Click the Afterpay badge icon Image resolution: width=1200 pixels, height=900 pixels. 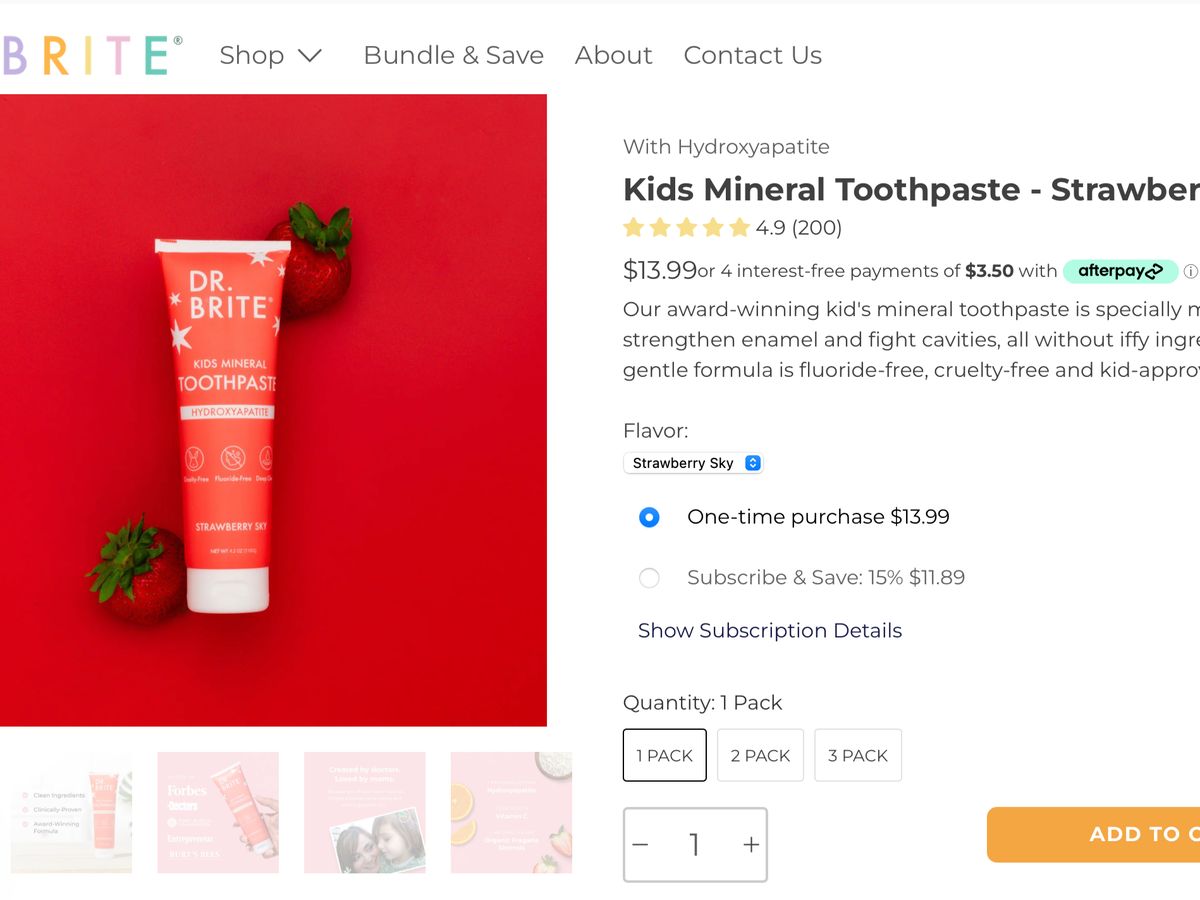tap(1120, 271)
